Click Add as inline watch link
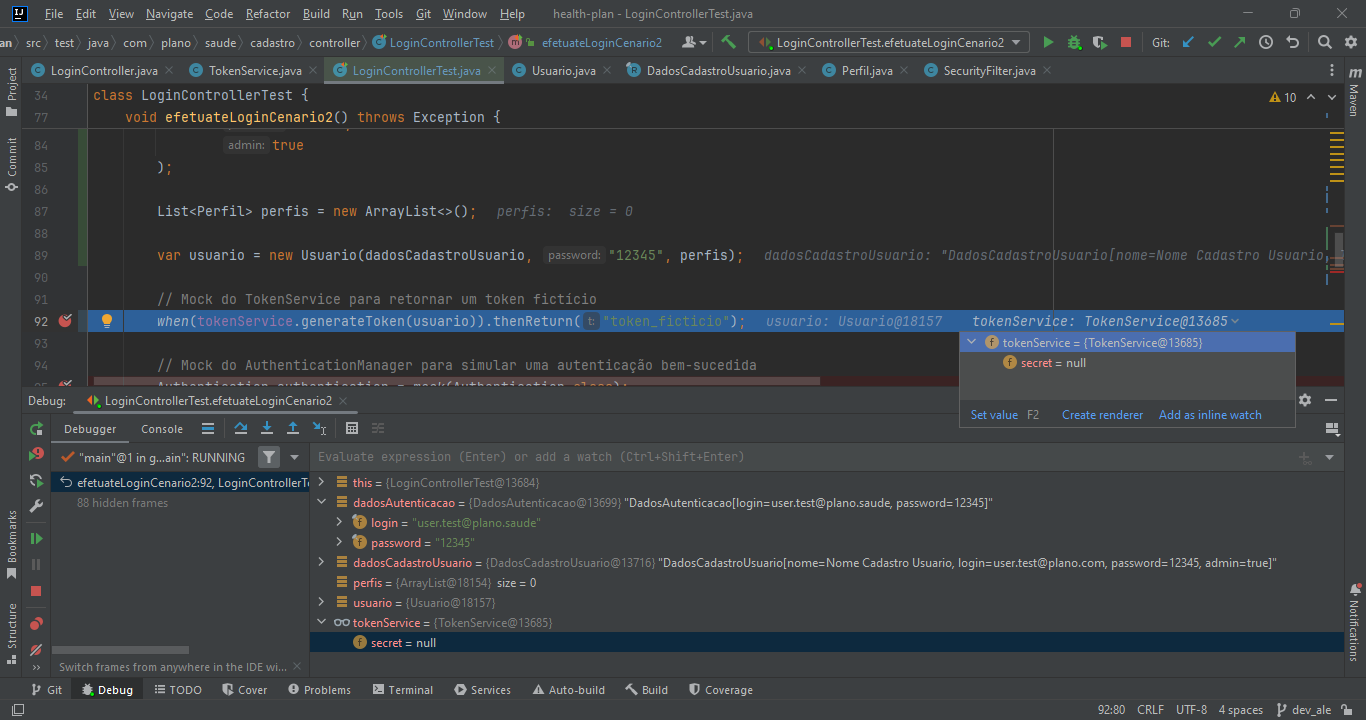The height and width of the screenshot is (720, 1366). click(x=1210, y=415)
